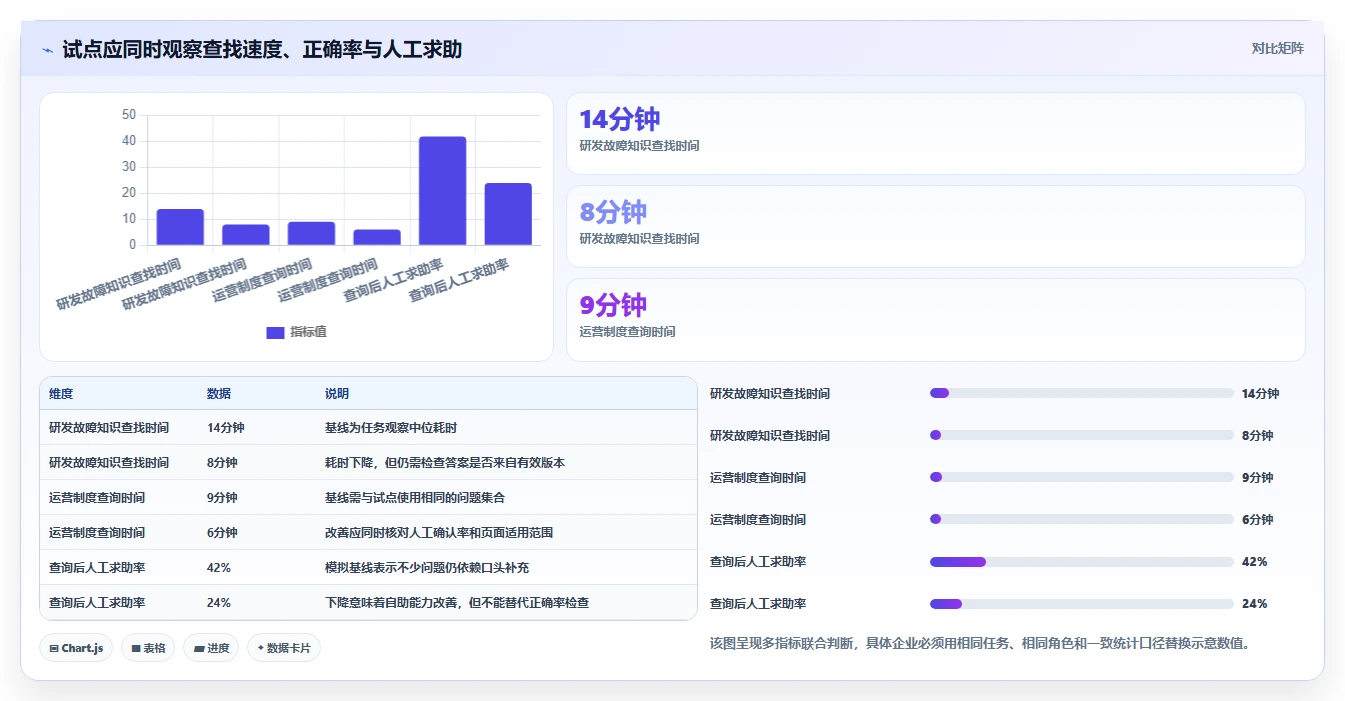Select the cell 基线需与试点使用相同的问题集合
Viewport: 1345px width, 701px height.
click(x=415, y=498)
